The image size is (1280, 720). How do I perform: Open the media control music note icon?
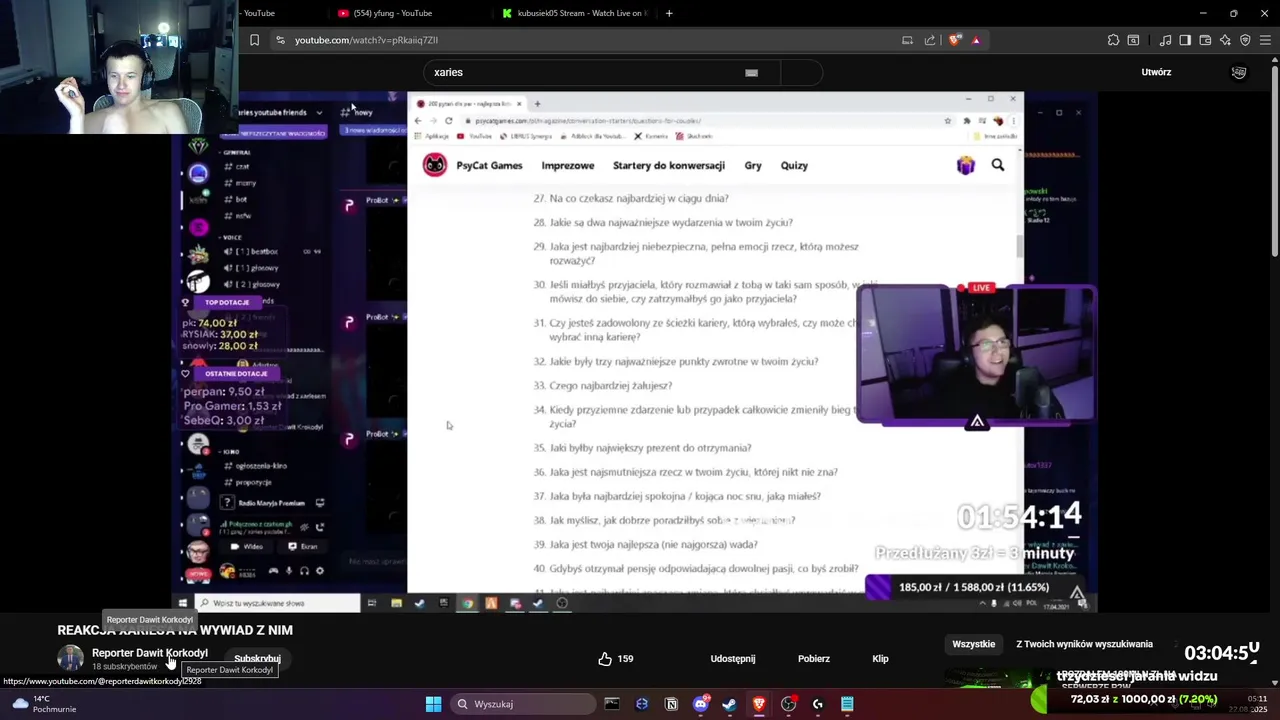point(1165,40)
